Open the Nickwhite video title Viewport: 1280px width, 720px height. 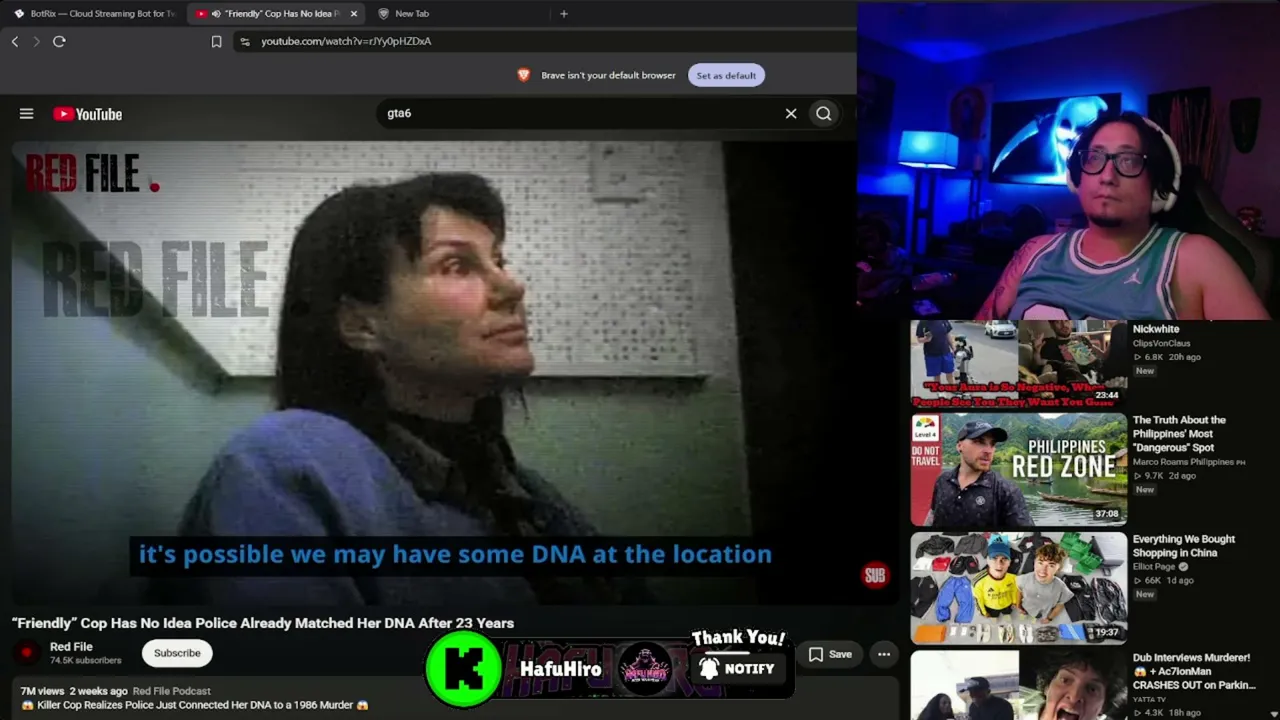1156,329
